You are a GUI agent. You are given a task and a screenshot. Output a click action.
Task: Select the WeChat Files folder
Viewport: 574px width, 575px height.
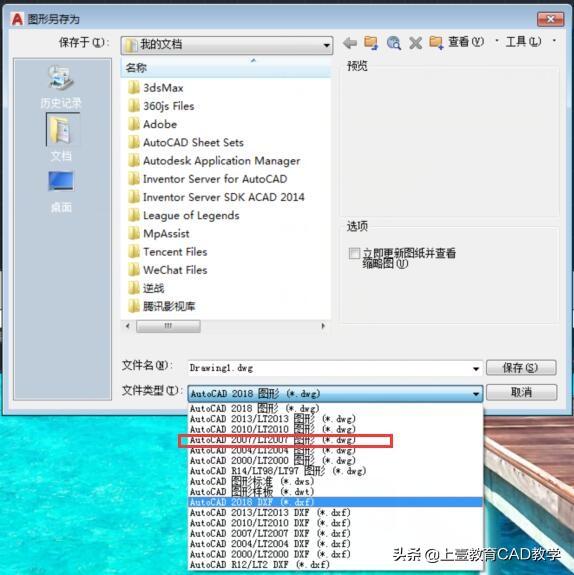[167, 270]
